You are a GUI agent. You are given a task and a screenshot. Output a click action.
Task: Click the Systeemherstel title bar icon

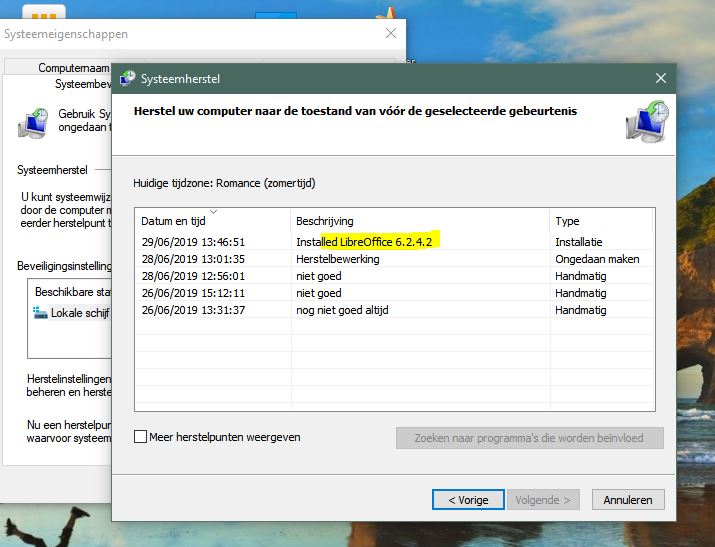[x=128, y=79]
